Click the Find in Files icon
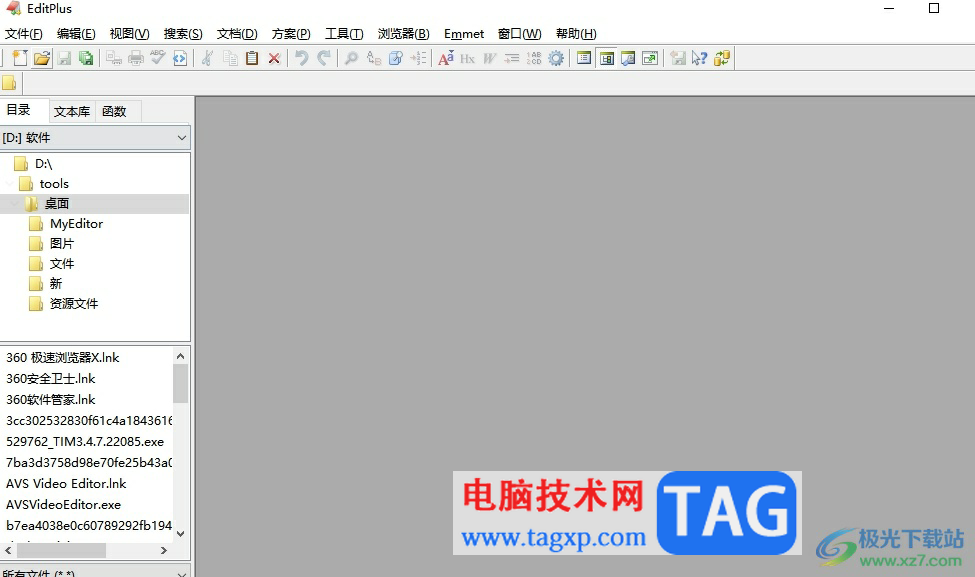The width and height of the screenshot is (975, 577). pos(395,58)
